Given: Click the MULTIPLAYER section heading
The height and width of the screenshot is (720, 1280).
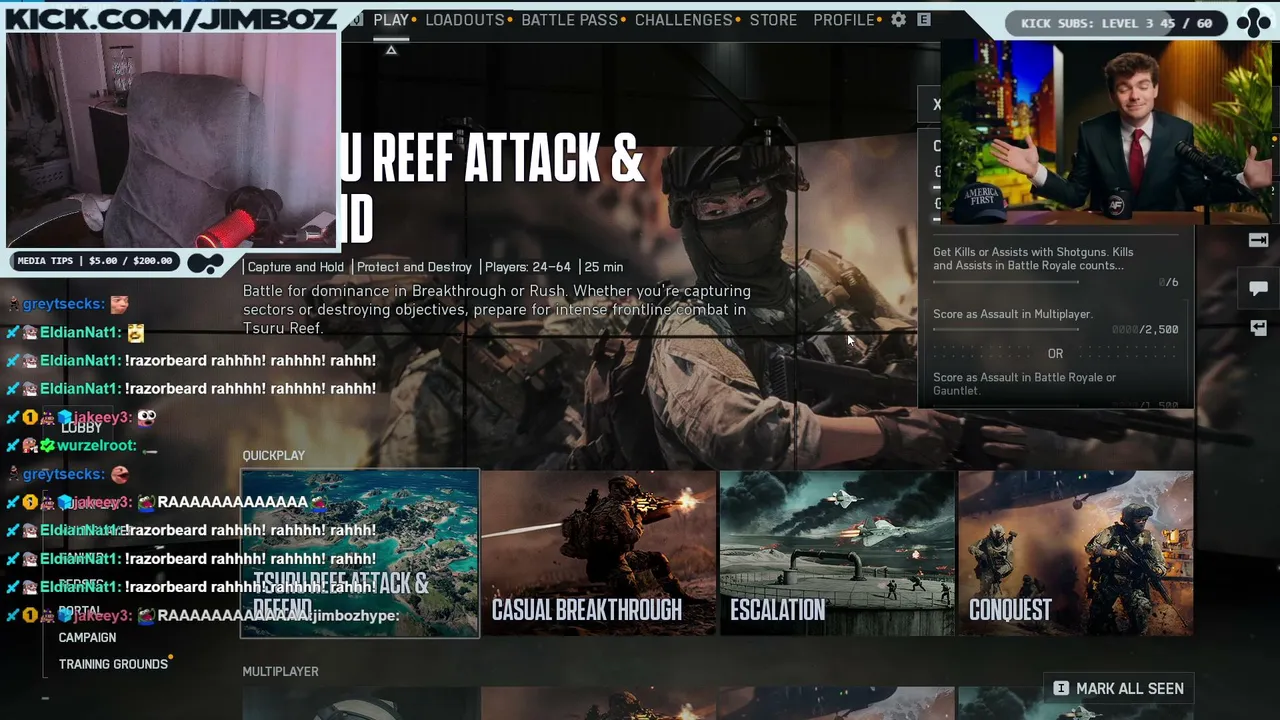Looking at the screenshot, I should click(280, 671).
